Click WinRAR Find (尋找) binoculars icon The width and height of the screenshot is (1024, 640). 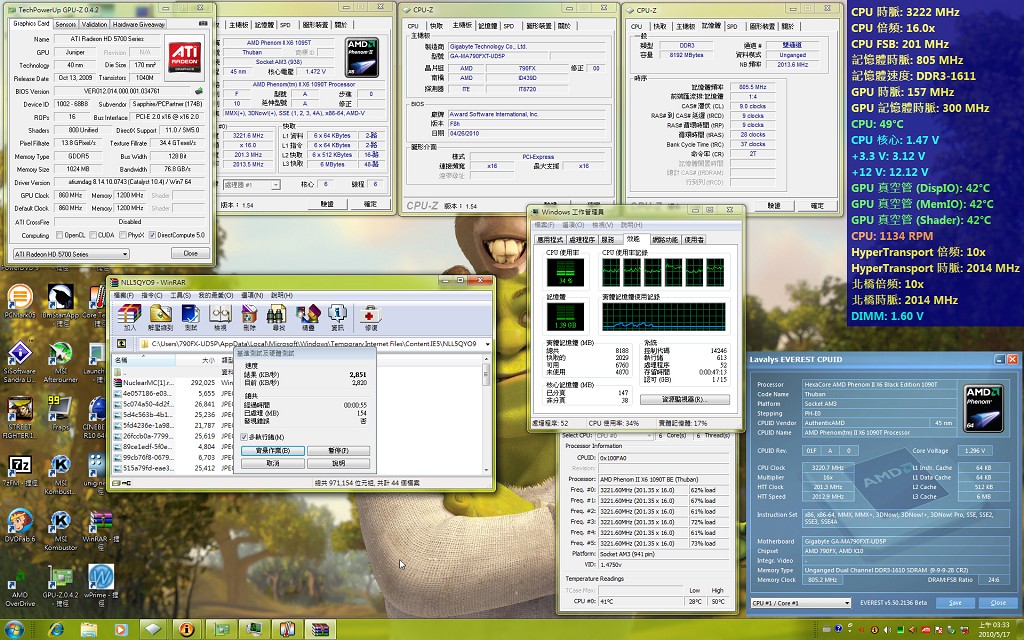coord(278,317)
